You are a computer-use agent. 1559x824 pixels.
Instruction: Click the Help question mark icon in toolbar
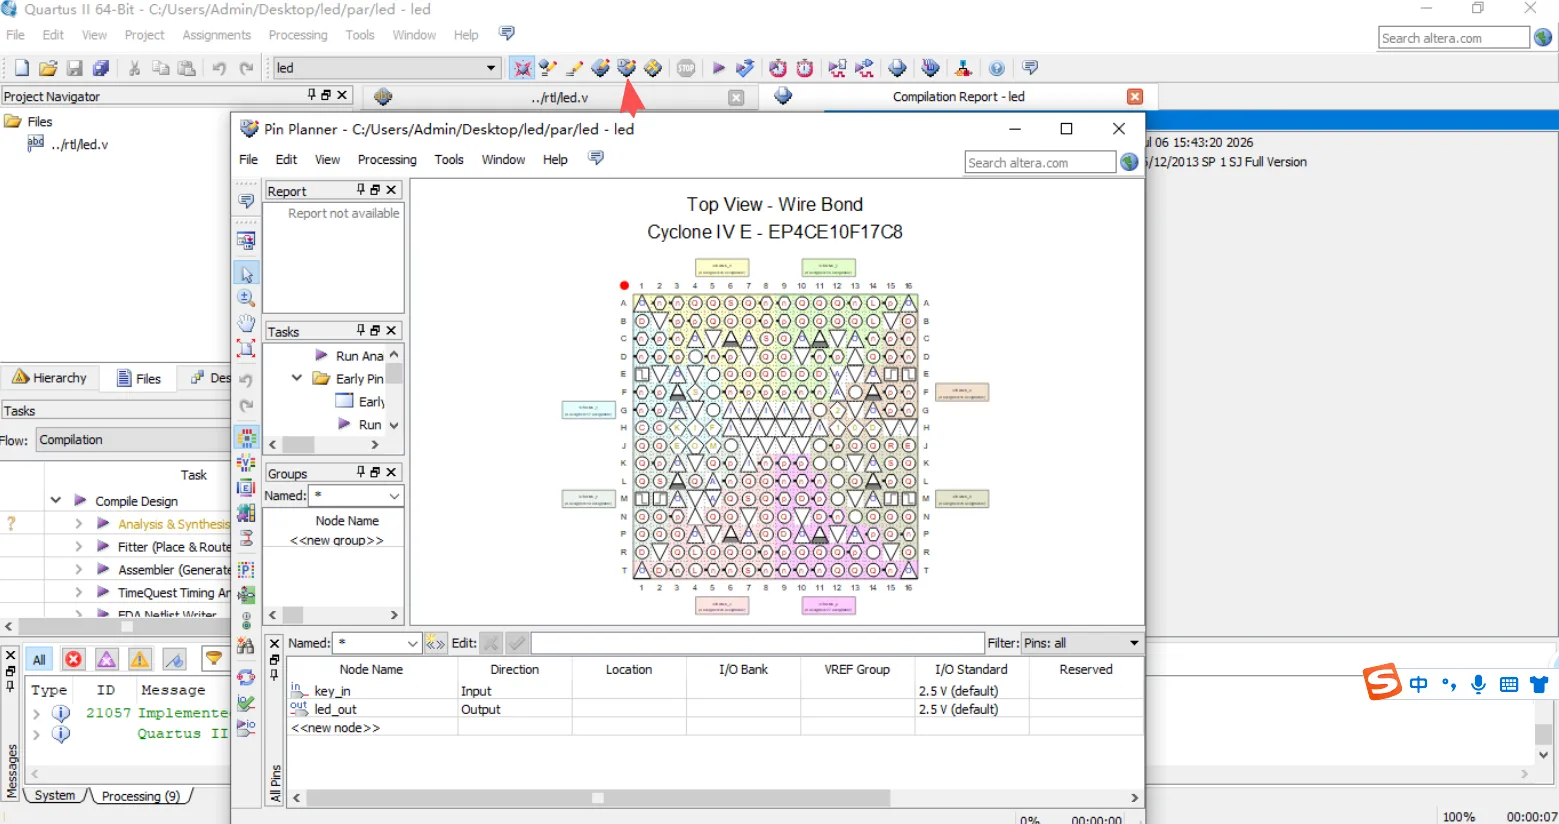tap(997, 68)
